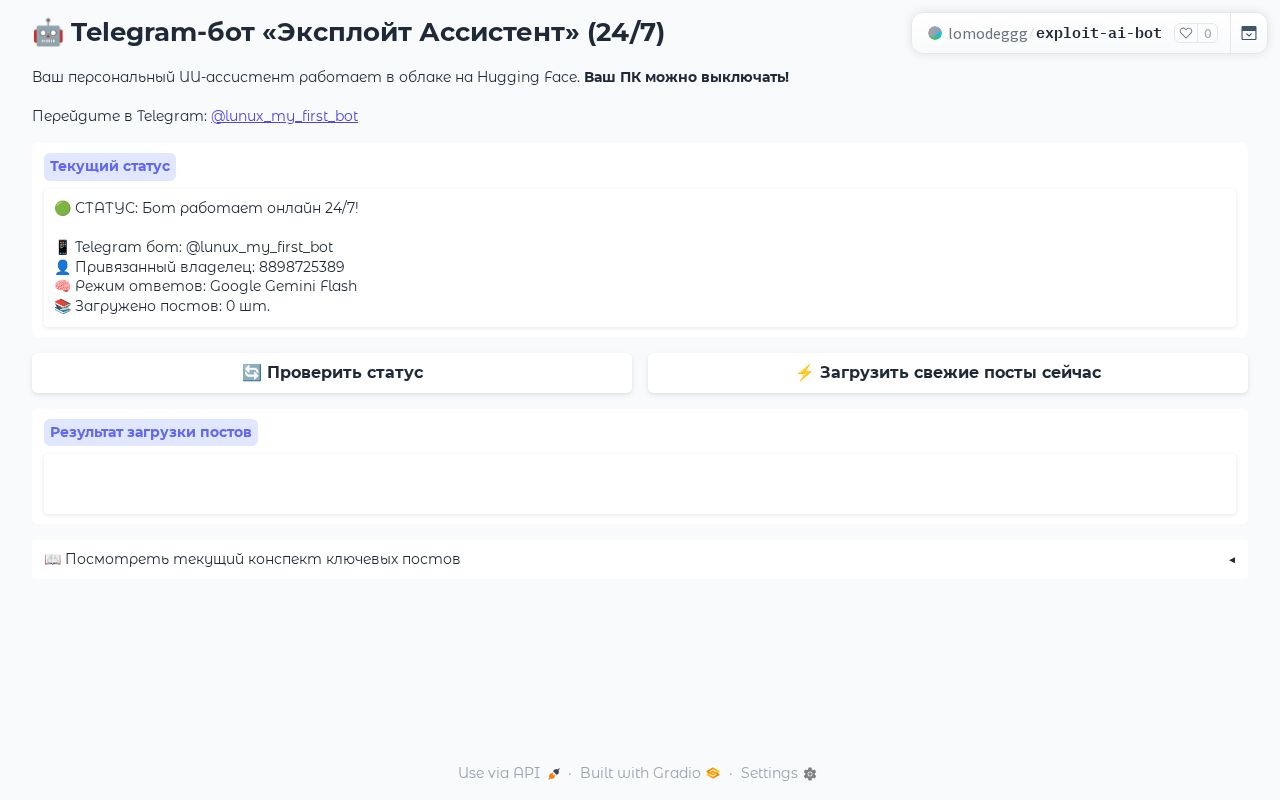1280x800 pixels.
Task: Open Settings from the footer
Action: (x=779, y=773)
